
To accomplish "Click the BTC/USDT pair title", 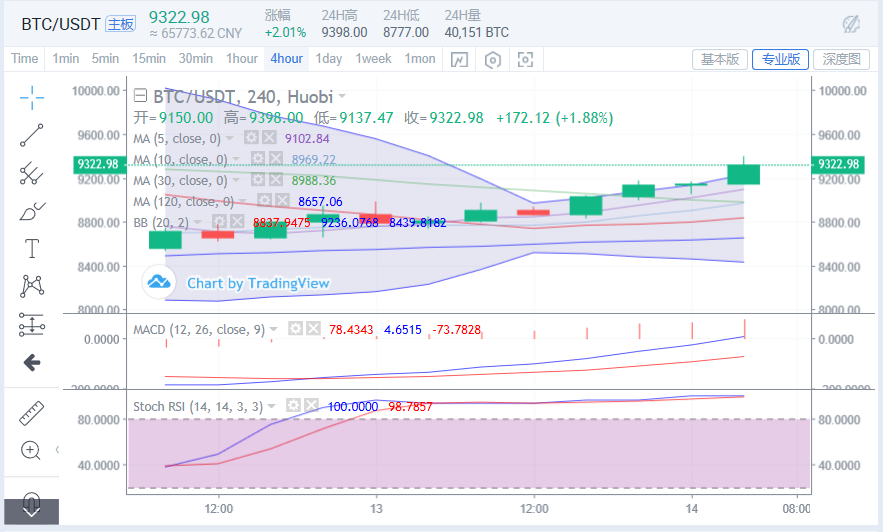I will (61, 24).
